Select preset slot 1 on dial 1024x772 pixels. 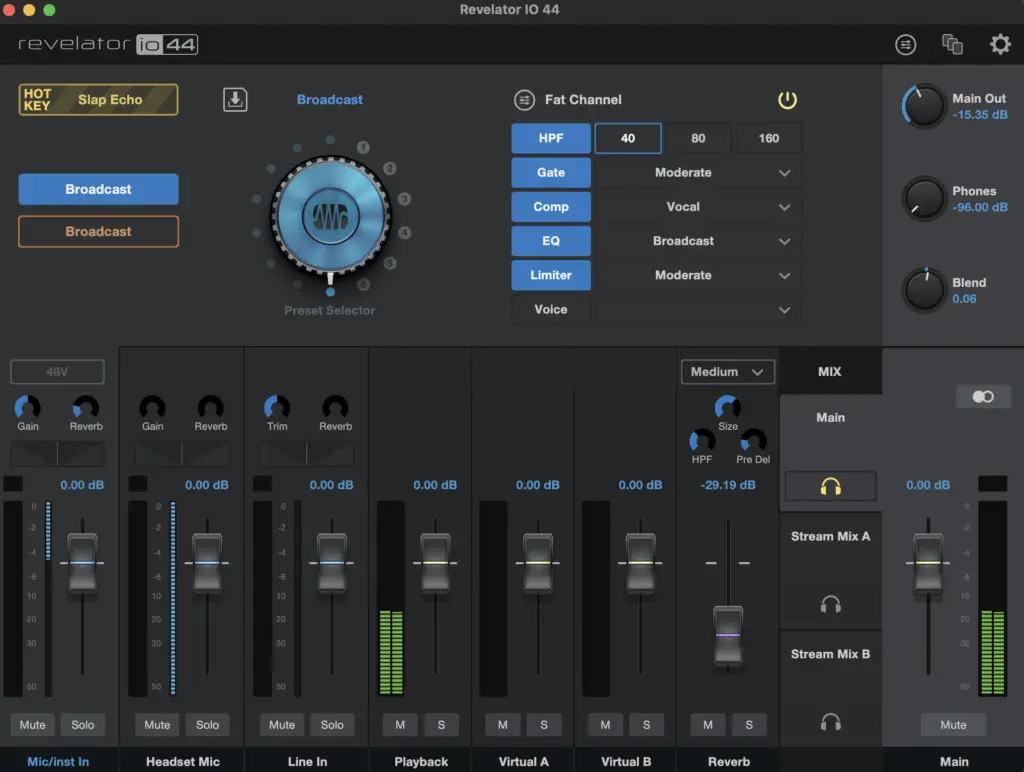pos(363,148)
